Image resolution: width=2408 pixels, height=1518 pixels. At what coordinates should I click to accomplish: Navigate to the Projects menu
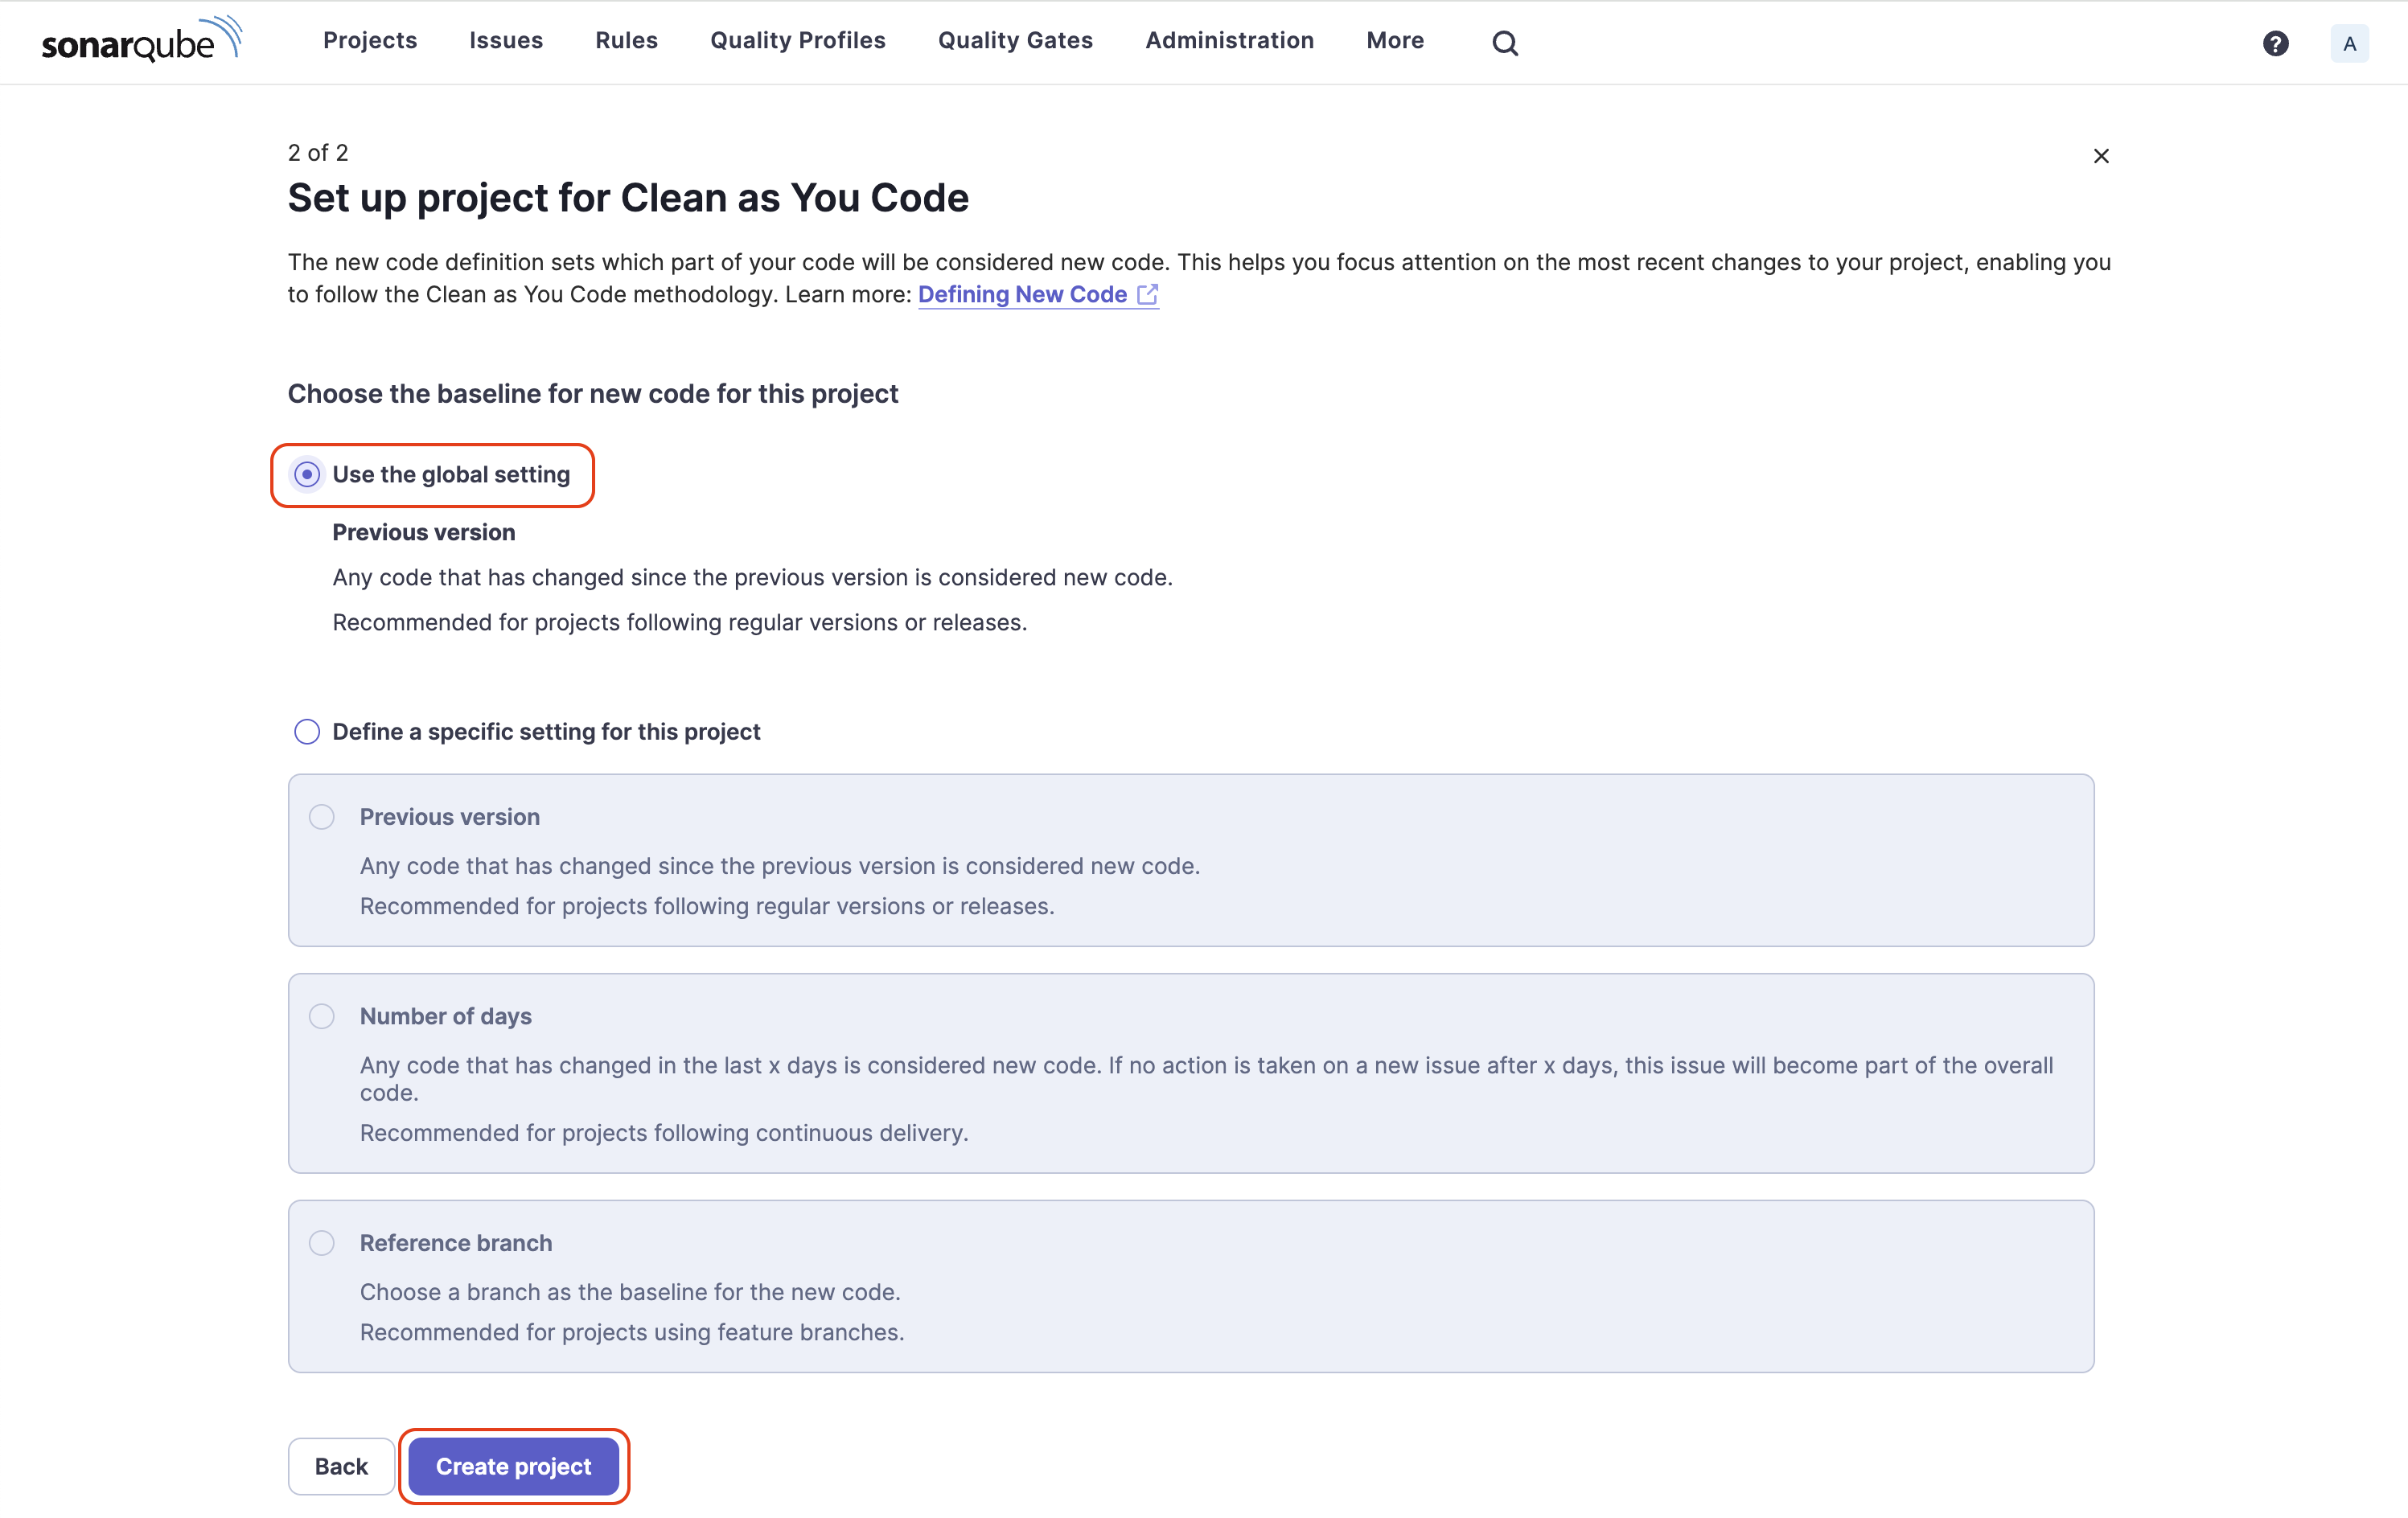(369, 40)
